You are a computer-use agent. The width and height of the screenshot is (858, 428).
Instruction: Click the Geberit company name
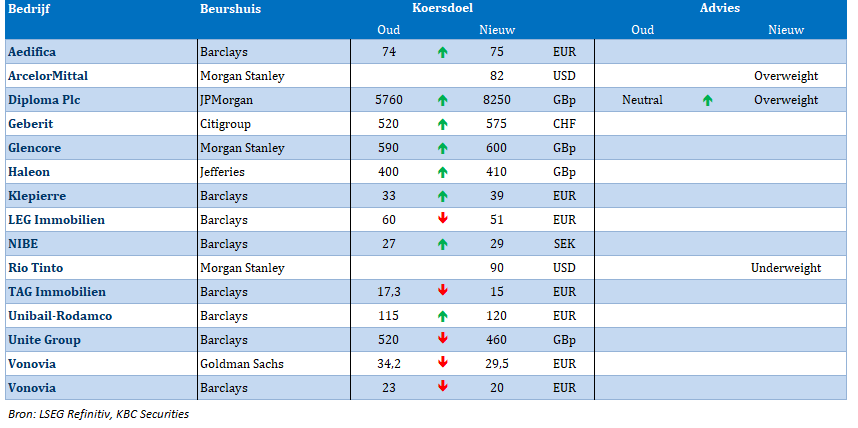pyautogui.click(x=31, y=124)
